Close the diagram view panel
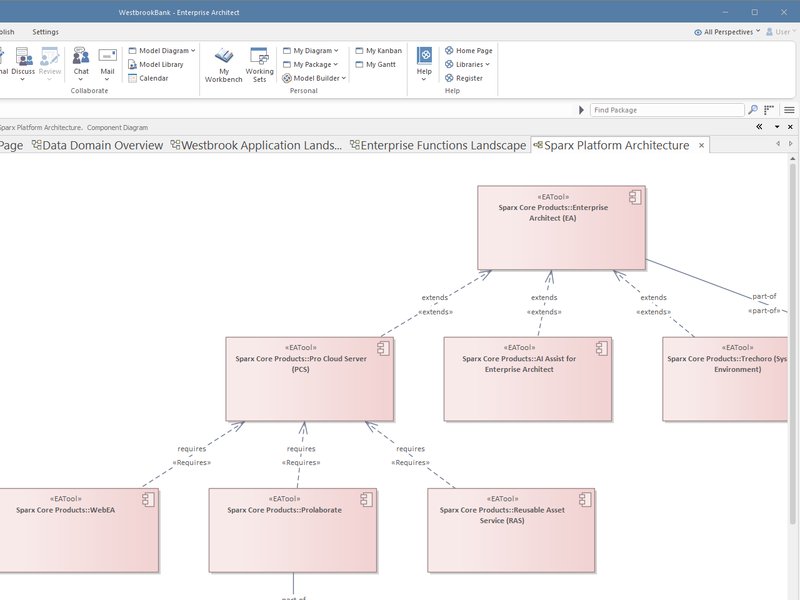This screenshot has width=800, height=600. point(790,127)
